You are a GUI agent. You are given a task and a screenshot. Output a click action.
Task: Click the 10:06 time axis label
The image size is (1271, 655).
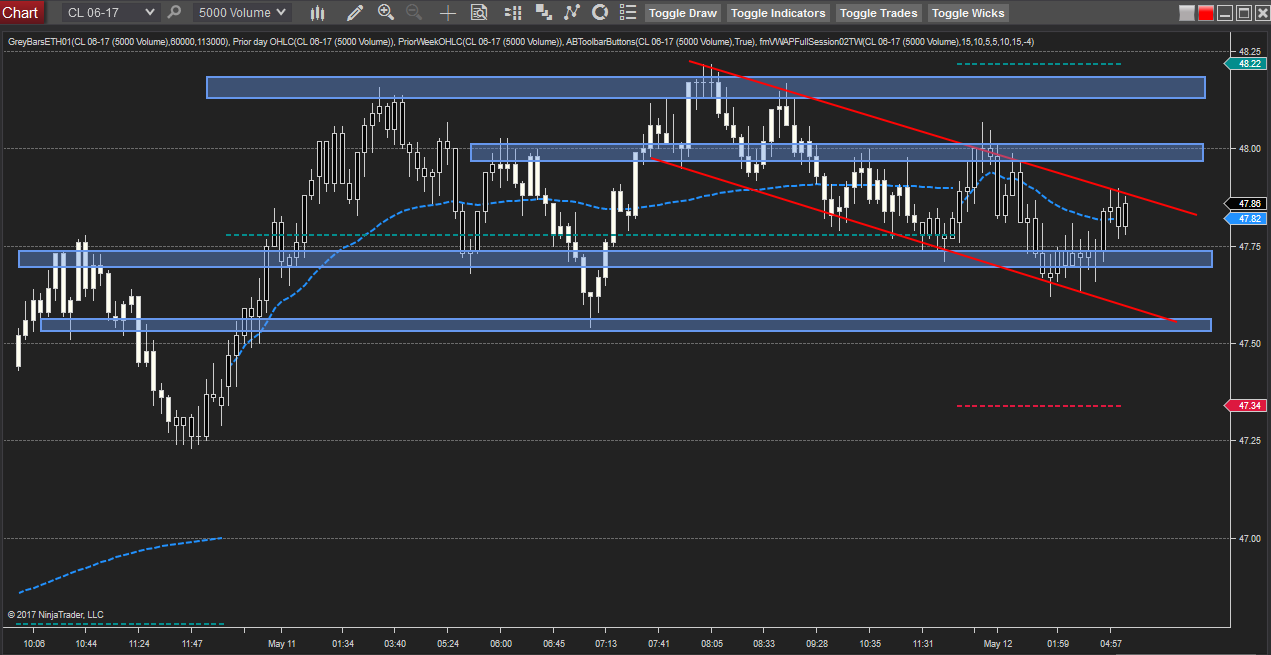[34, 643]
